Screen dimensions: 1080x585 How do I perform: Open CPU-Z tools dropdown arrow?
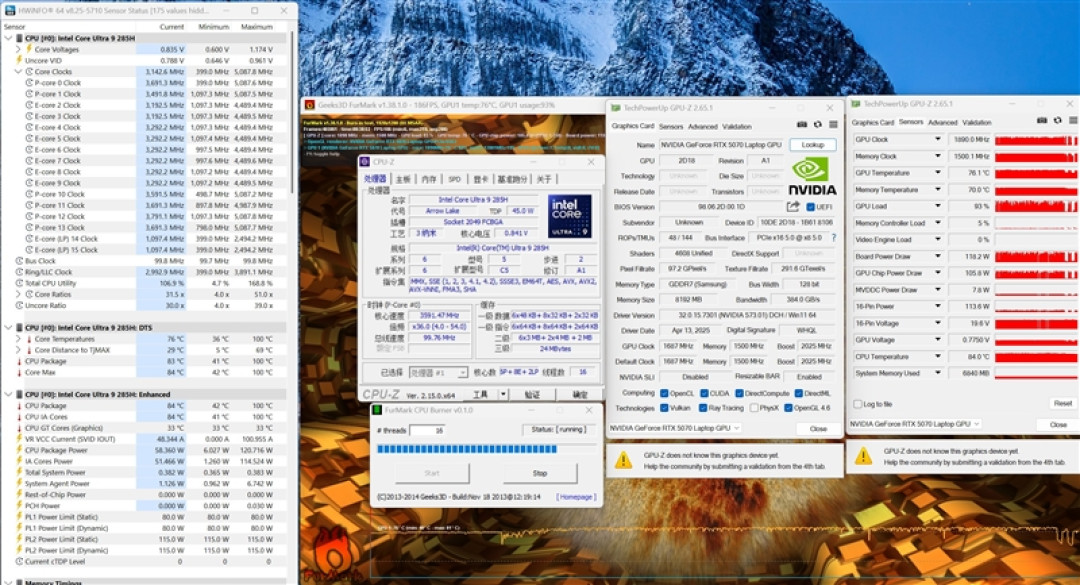[503, 395]
